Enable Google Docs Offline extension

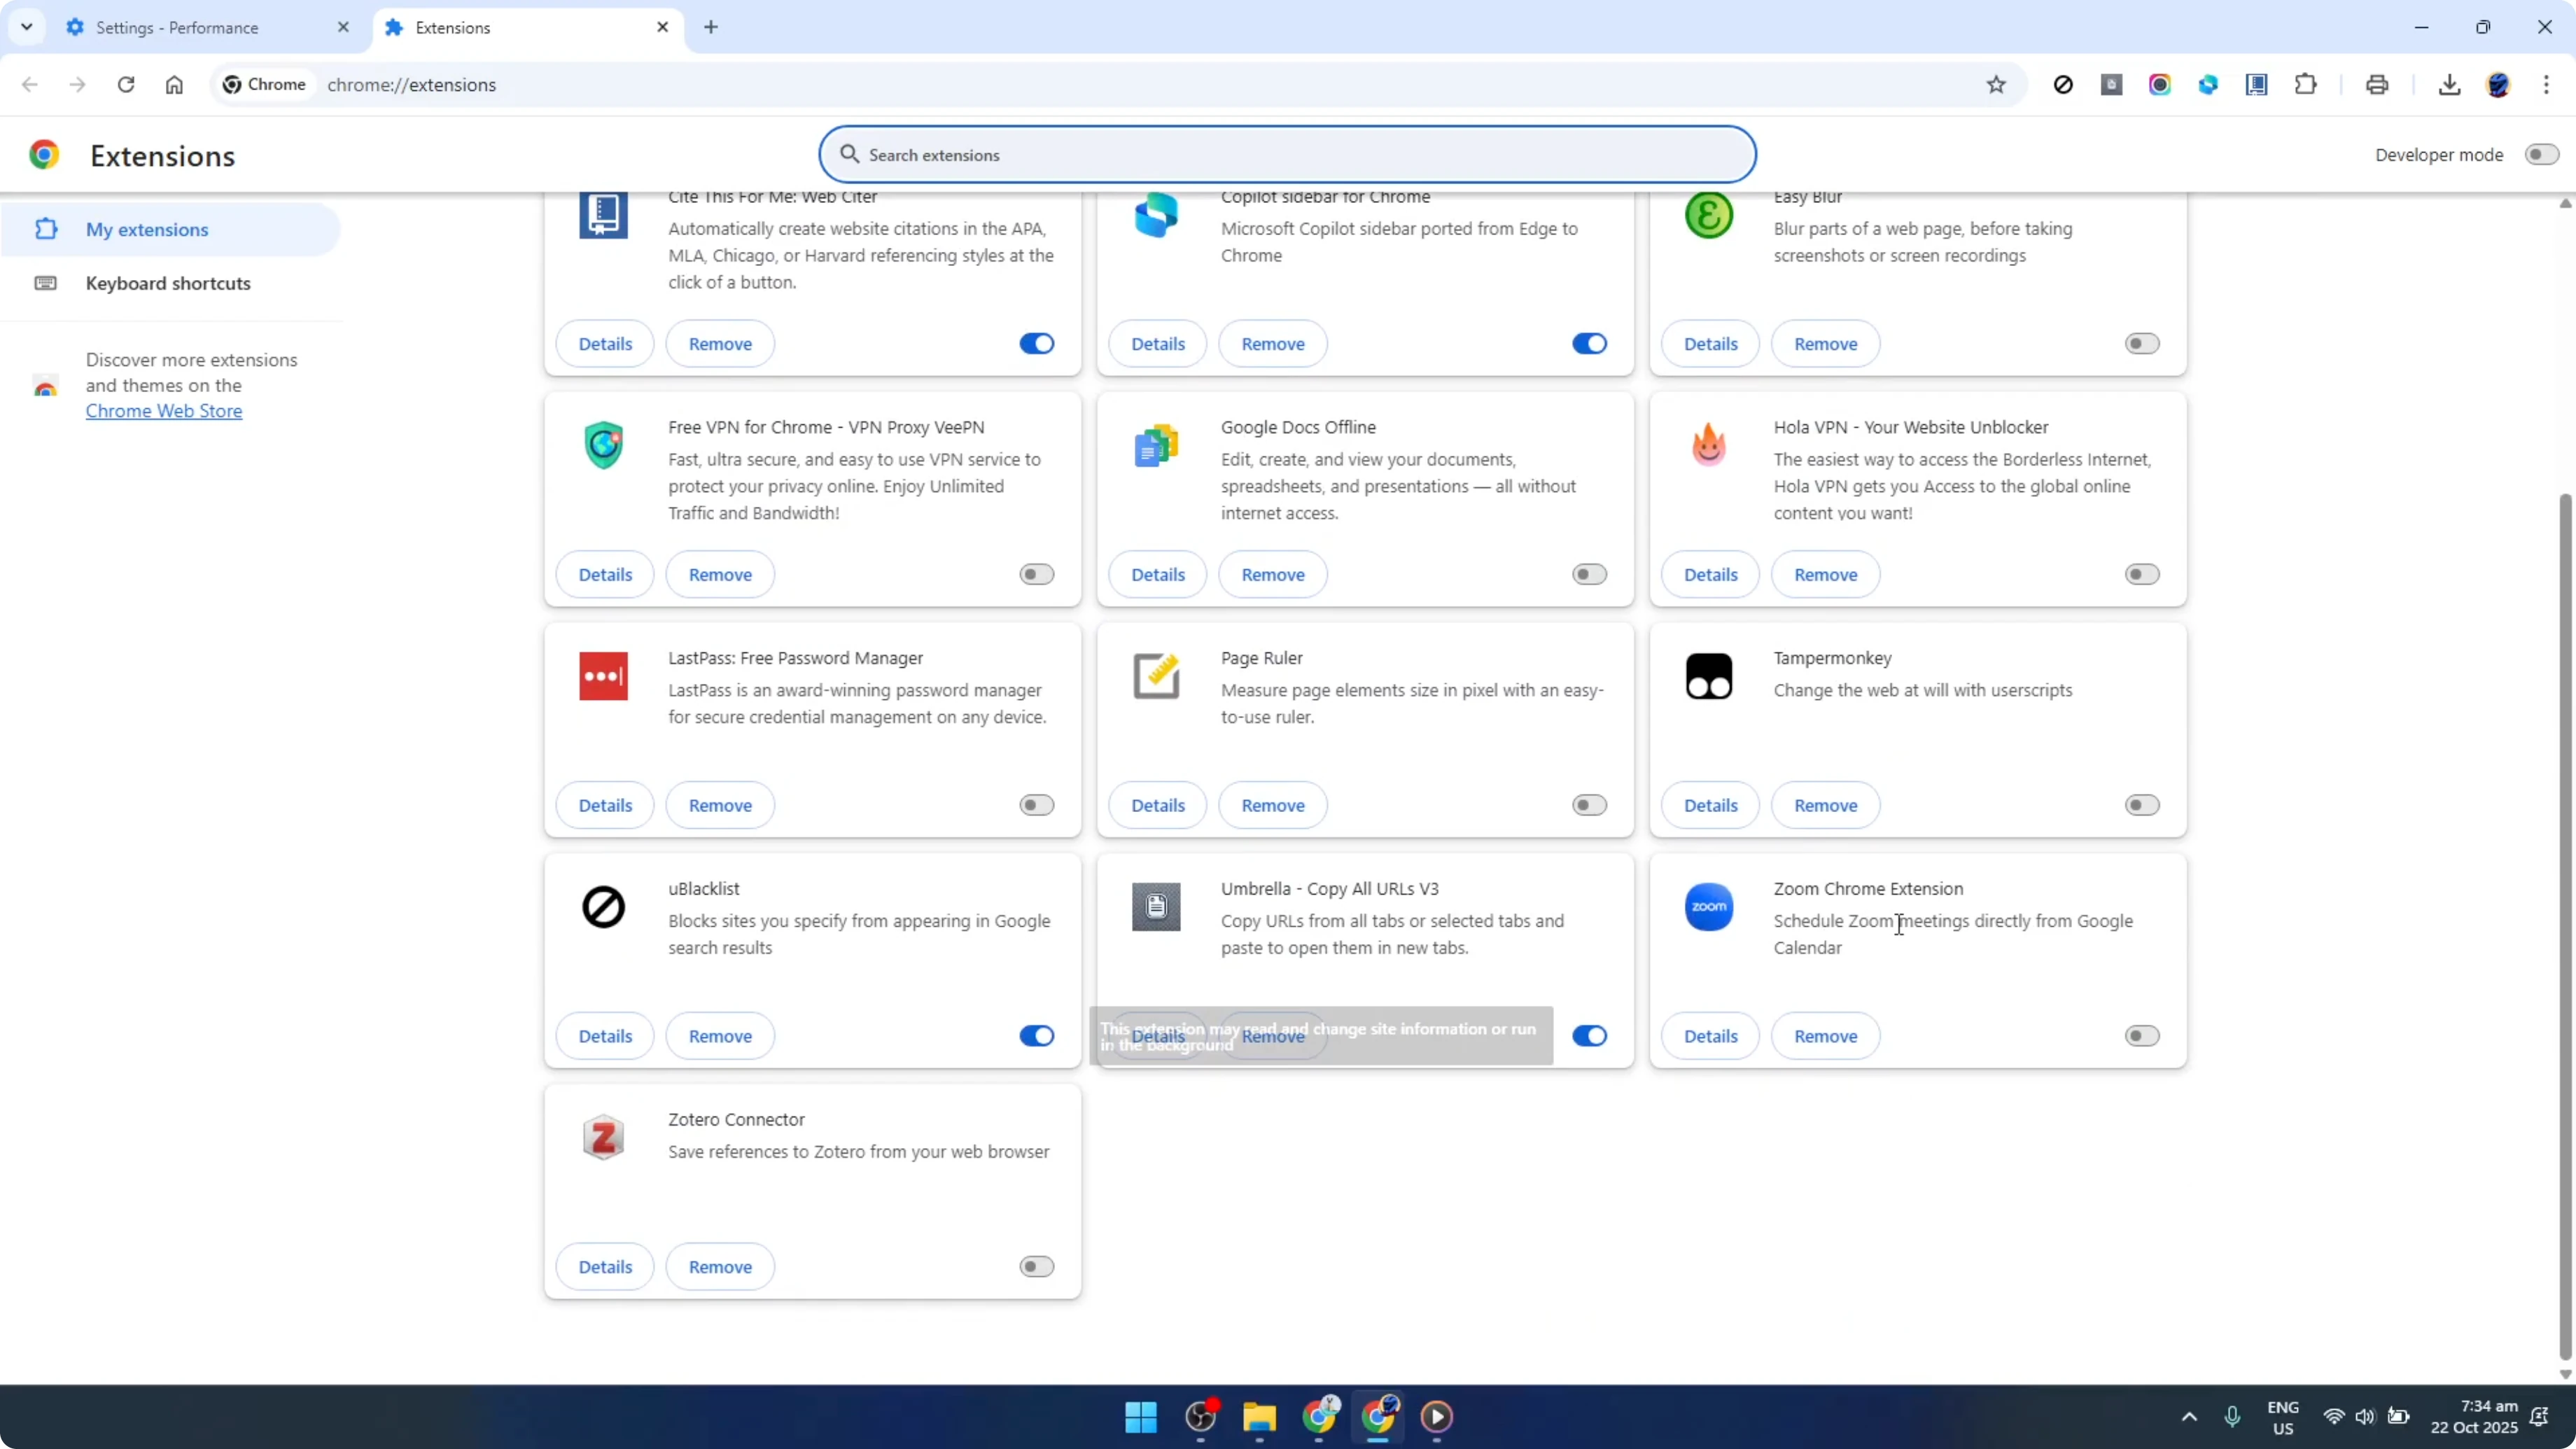pyautogui.click(x=1589, y=575)
